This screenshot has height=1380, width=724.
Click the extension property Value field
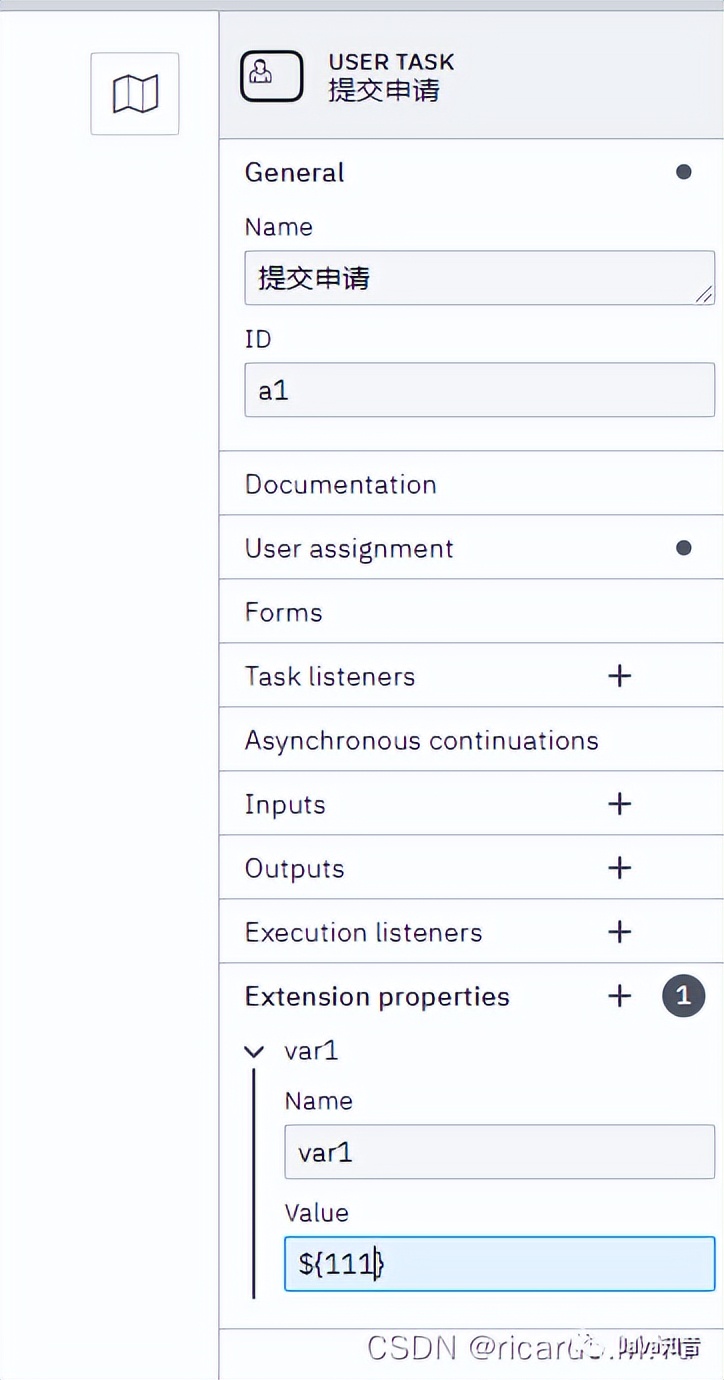499,1264
